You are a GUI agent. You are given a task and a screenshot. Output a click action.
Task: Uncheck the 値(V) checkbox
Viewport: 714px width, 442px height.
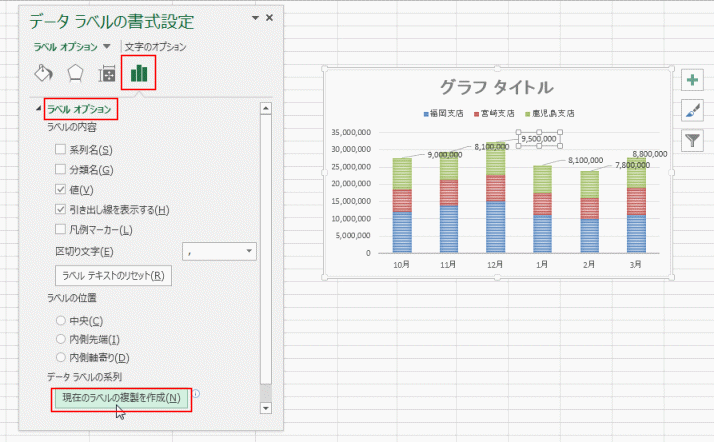coord(61,189)
